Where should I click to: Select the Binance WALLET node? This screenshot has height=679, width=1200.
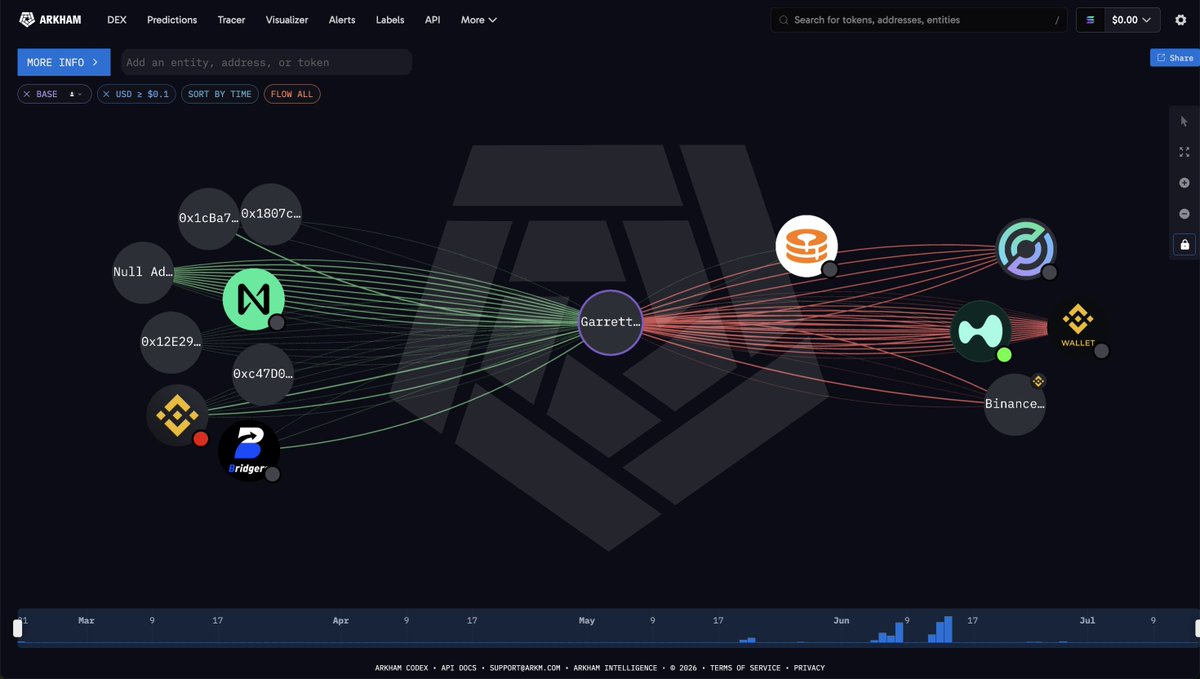[1078, 327]
